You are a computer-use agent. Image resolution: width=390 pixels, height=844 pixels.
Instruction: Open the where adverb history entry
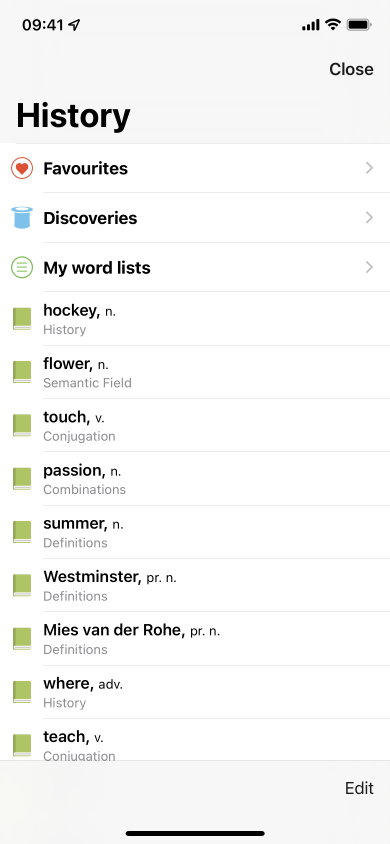click(x=195, y=692)
